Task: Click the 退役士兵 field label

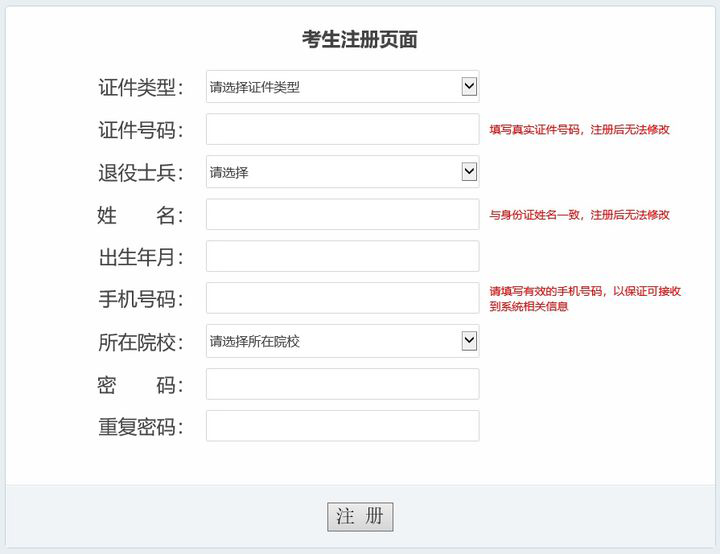Action: (x=140, y=172)
